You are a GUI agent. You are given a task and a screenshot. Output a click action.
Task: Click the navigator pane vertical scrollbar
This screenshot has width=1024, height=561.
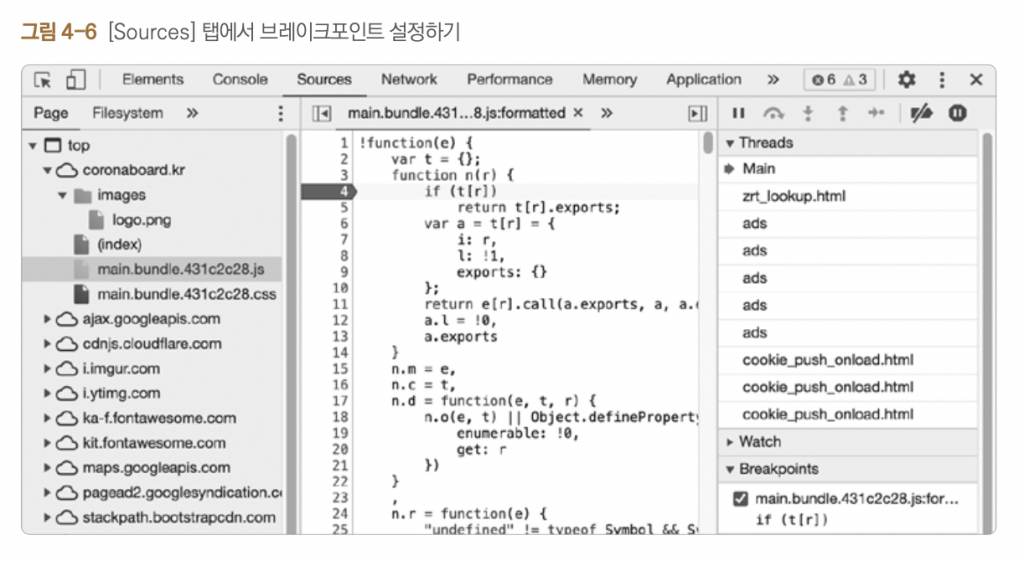click(x=291, y=332)
